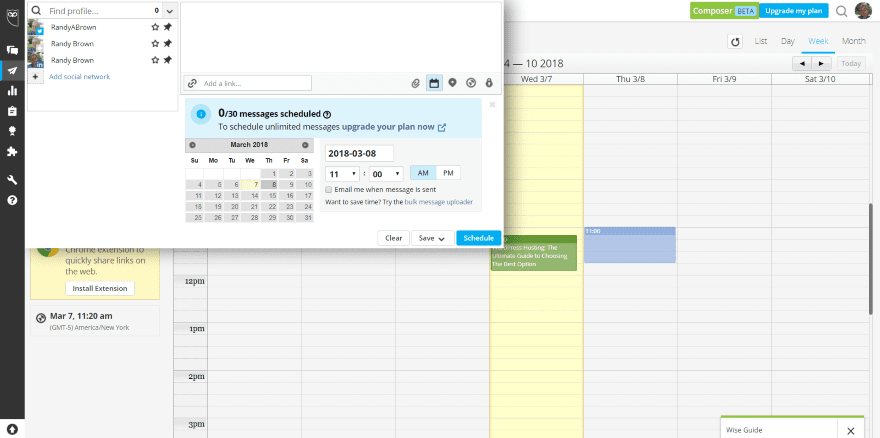Open the minutes dropdown showing 00
The width and height of the screenshot is (880, 438).
(x=385, y=173)
